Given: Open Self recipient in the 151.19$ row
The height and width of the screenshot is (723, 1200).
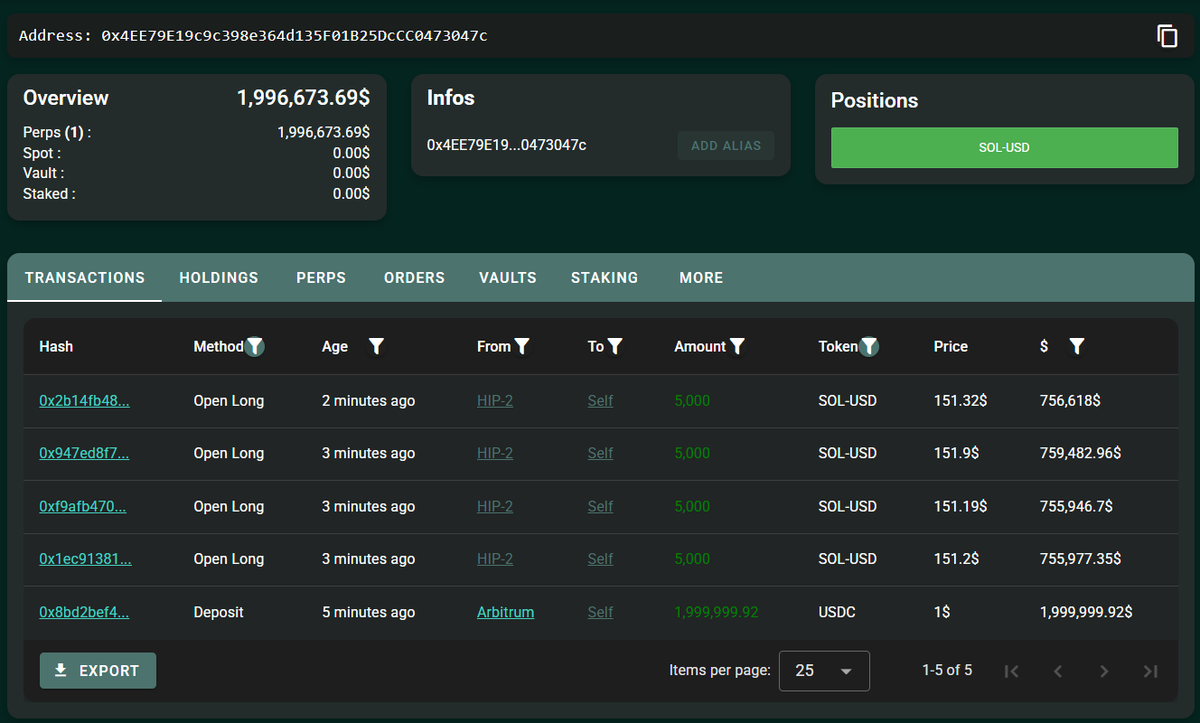Looking at the screenshot, I should click(600, 506).
